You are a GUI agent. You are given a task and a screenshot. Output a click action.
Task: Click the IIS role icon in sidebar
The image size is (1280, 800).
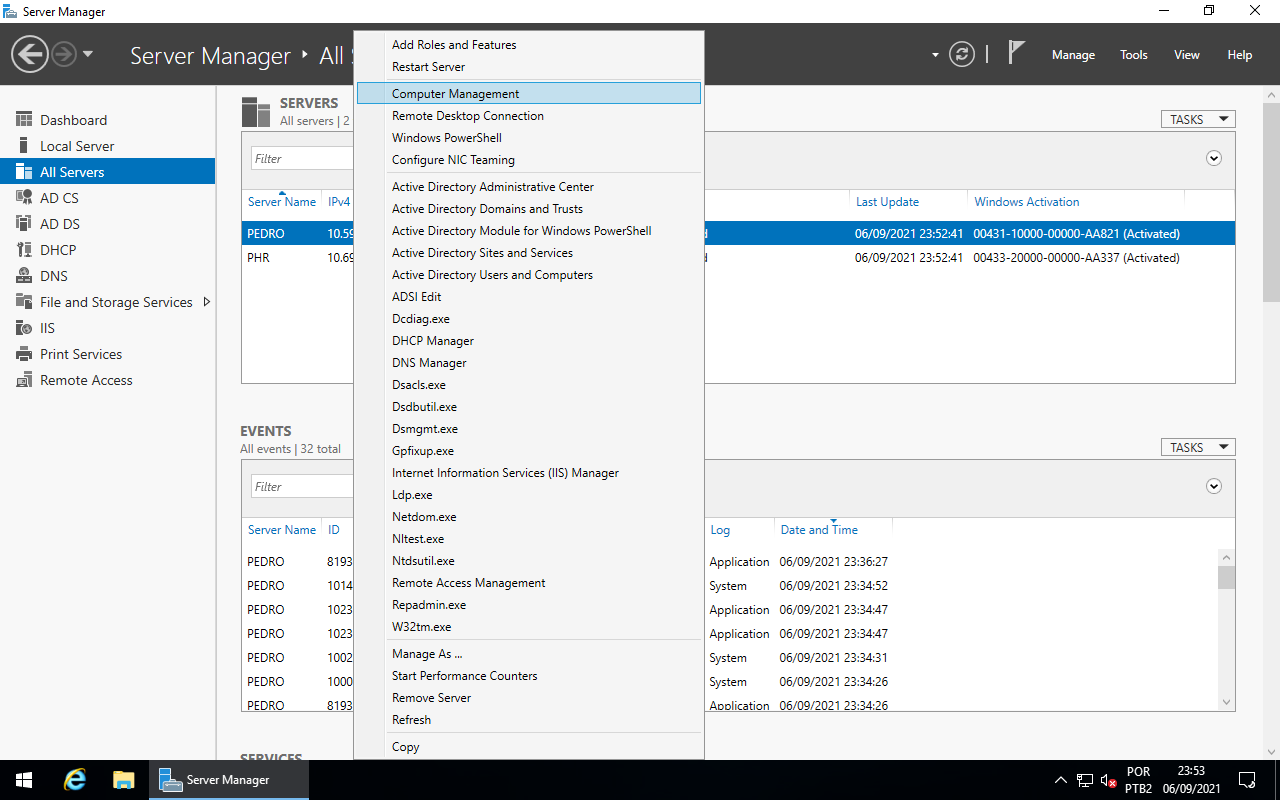click(x=24, y=328)
